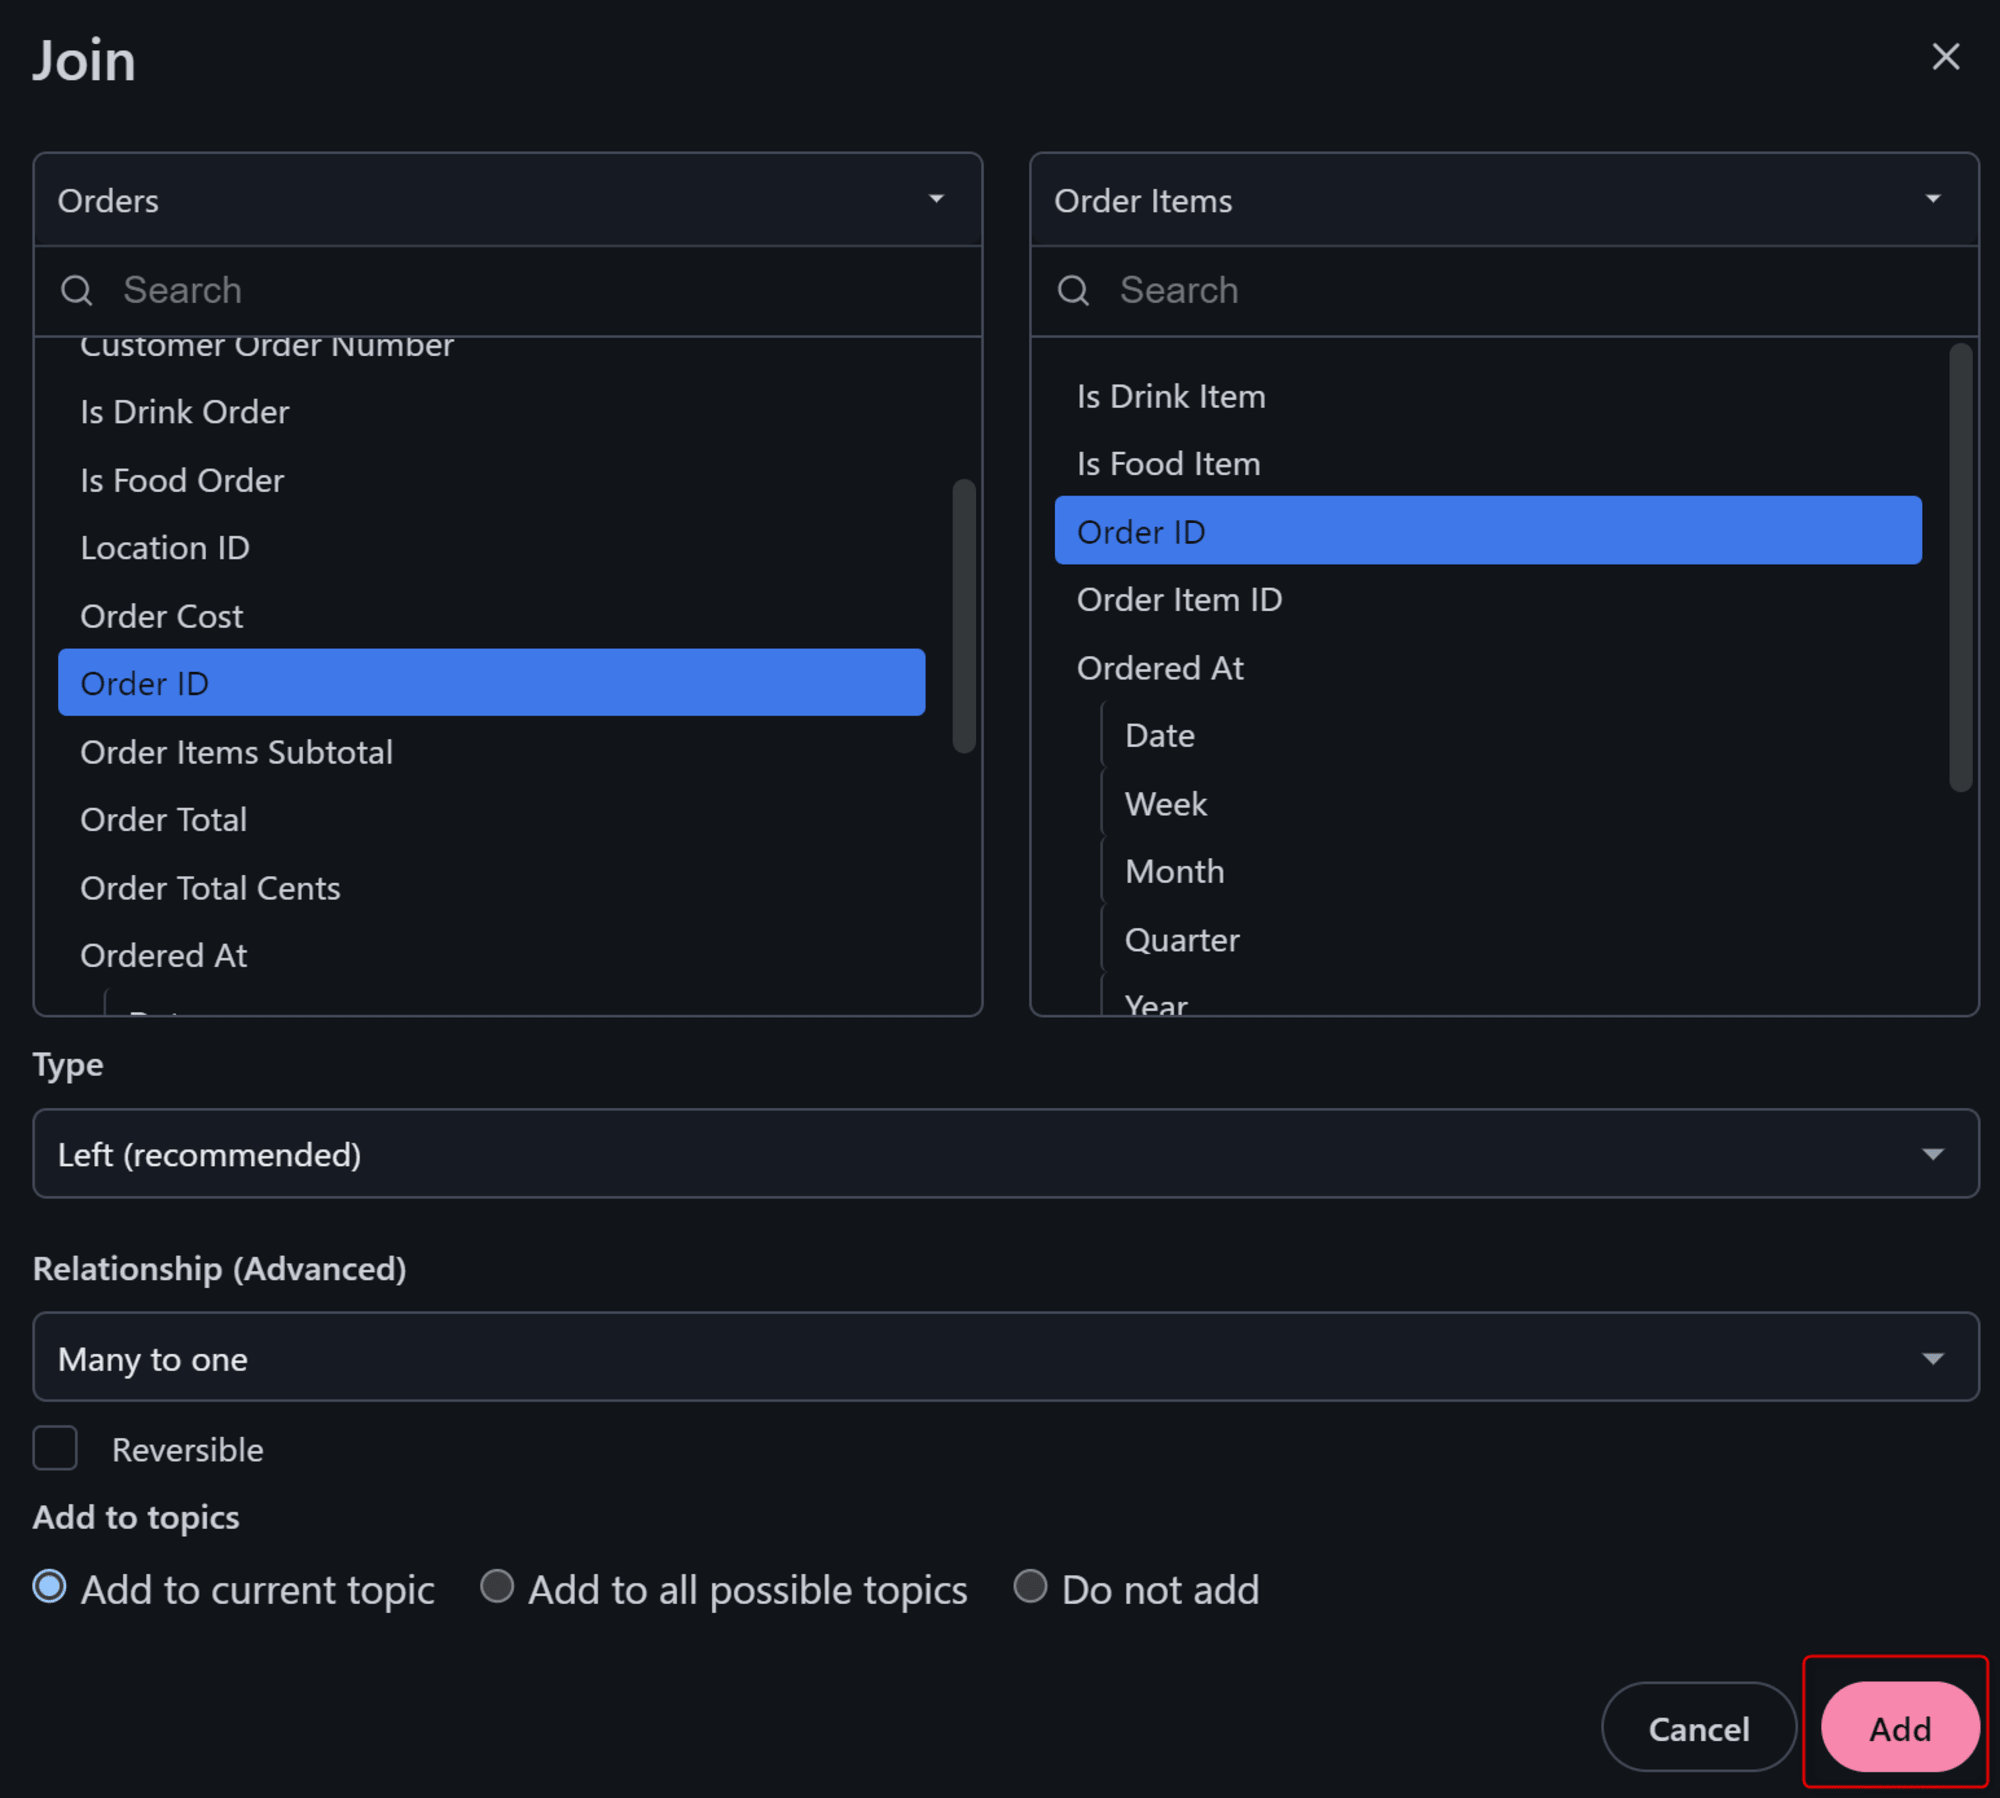Focus the Search field in Order Items panel
This screenshot has width=2000, height=1798.
(1503, 291)
